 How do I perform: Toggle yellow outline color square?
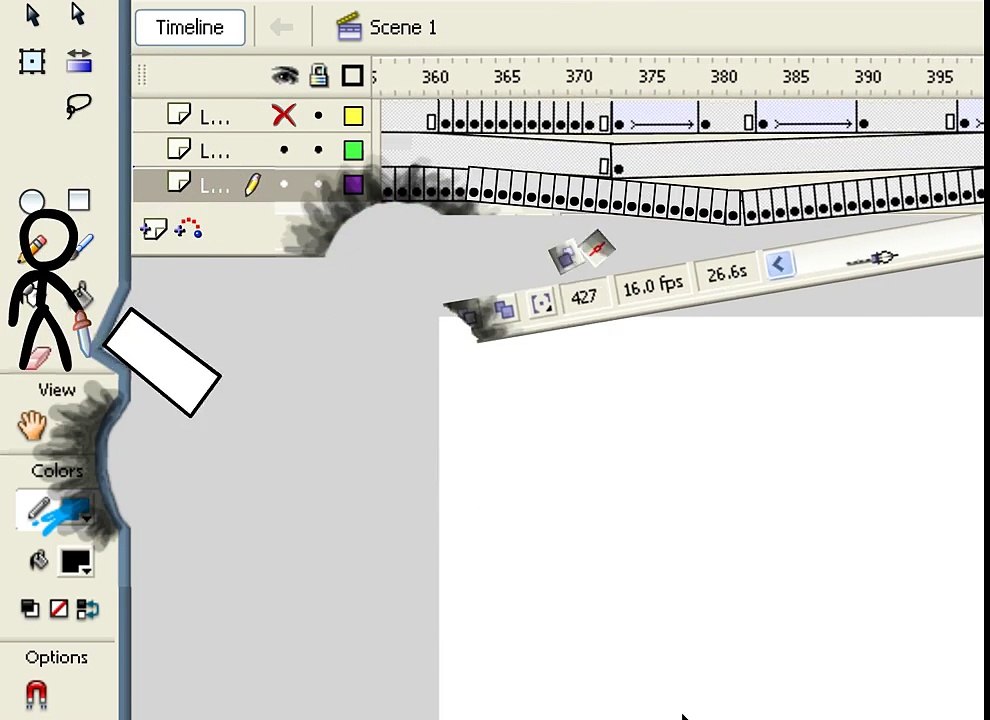click(x=353, y=116)
